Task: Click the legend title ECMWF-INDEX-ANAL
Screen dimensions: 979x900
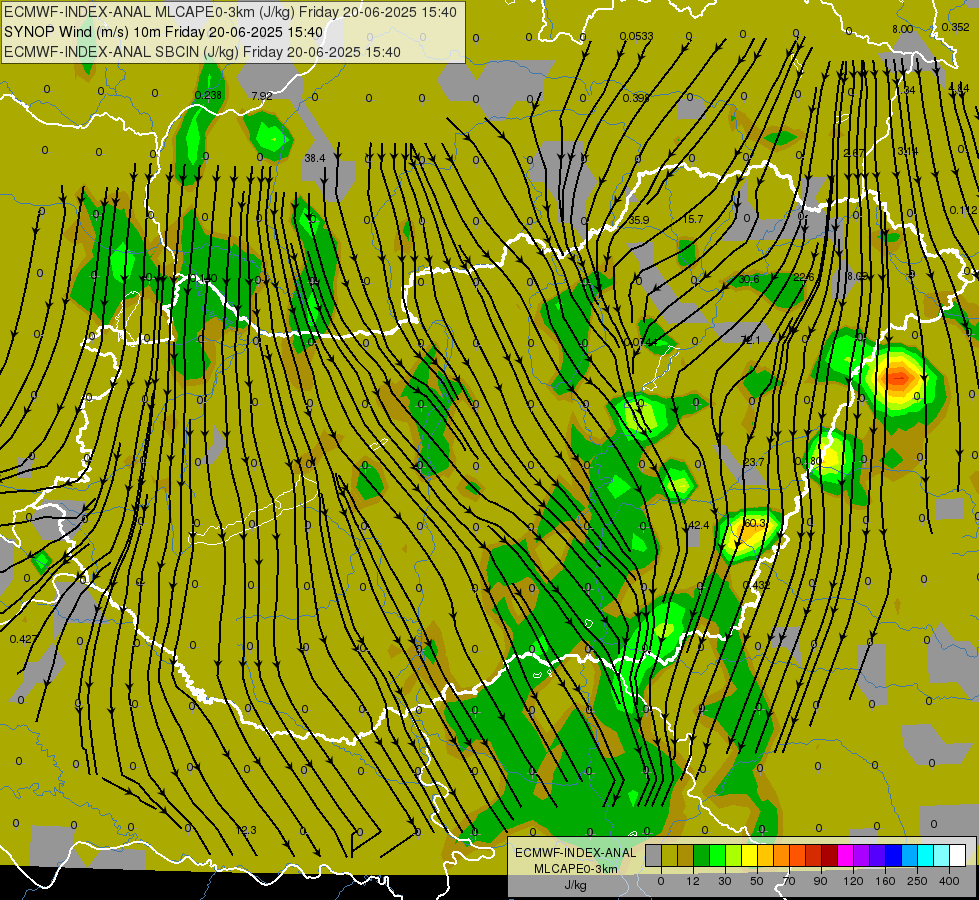Action: (575, 853)
